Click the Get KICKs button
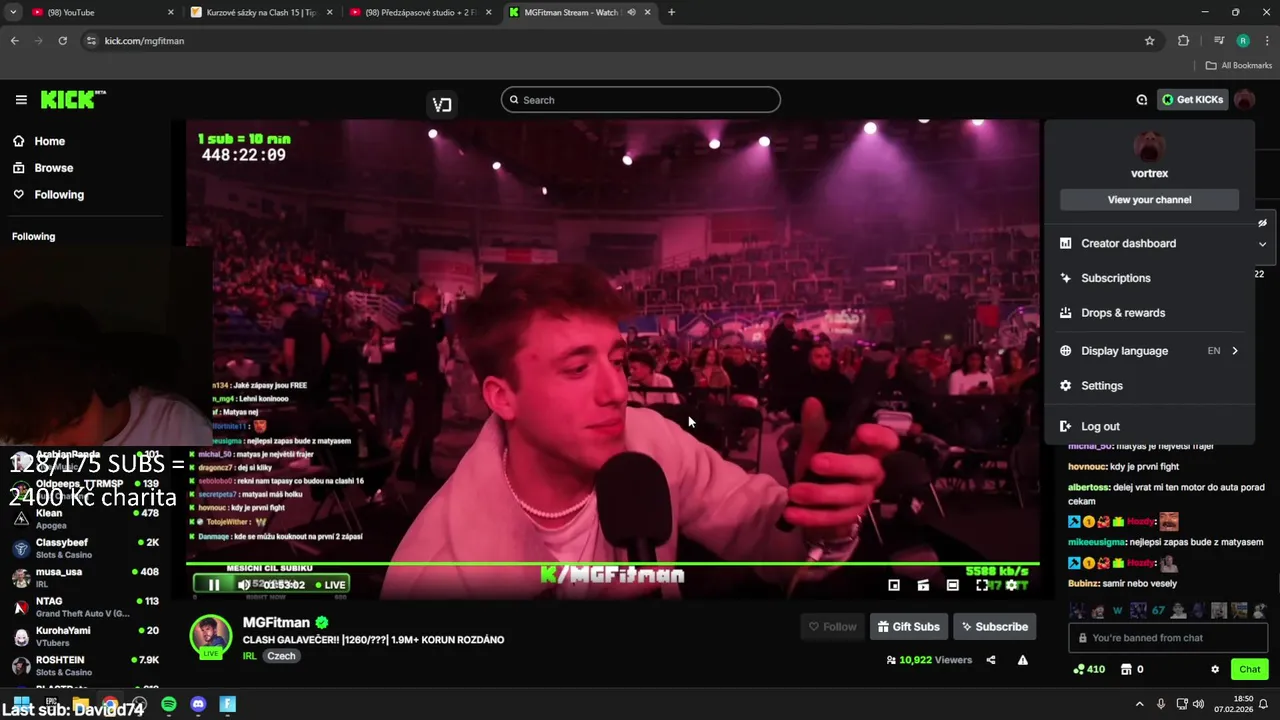Viewport: 1280px width, 720px height. [x=1192, y=99]
